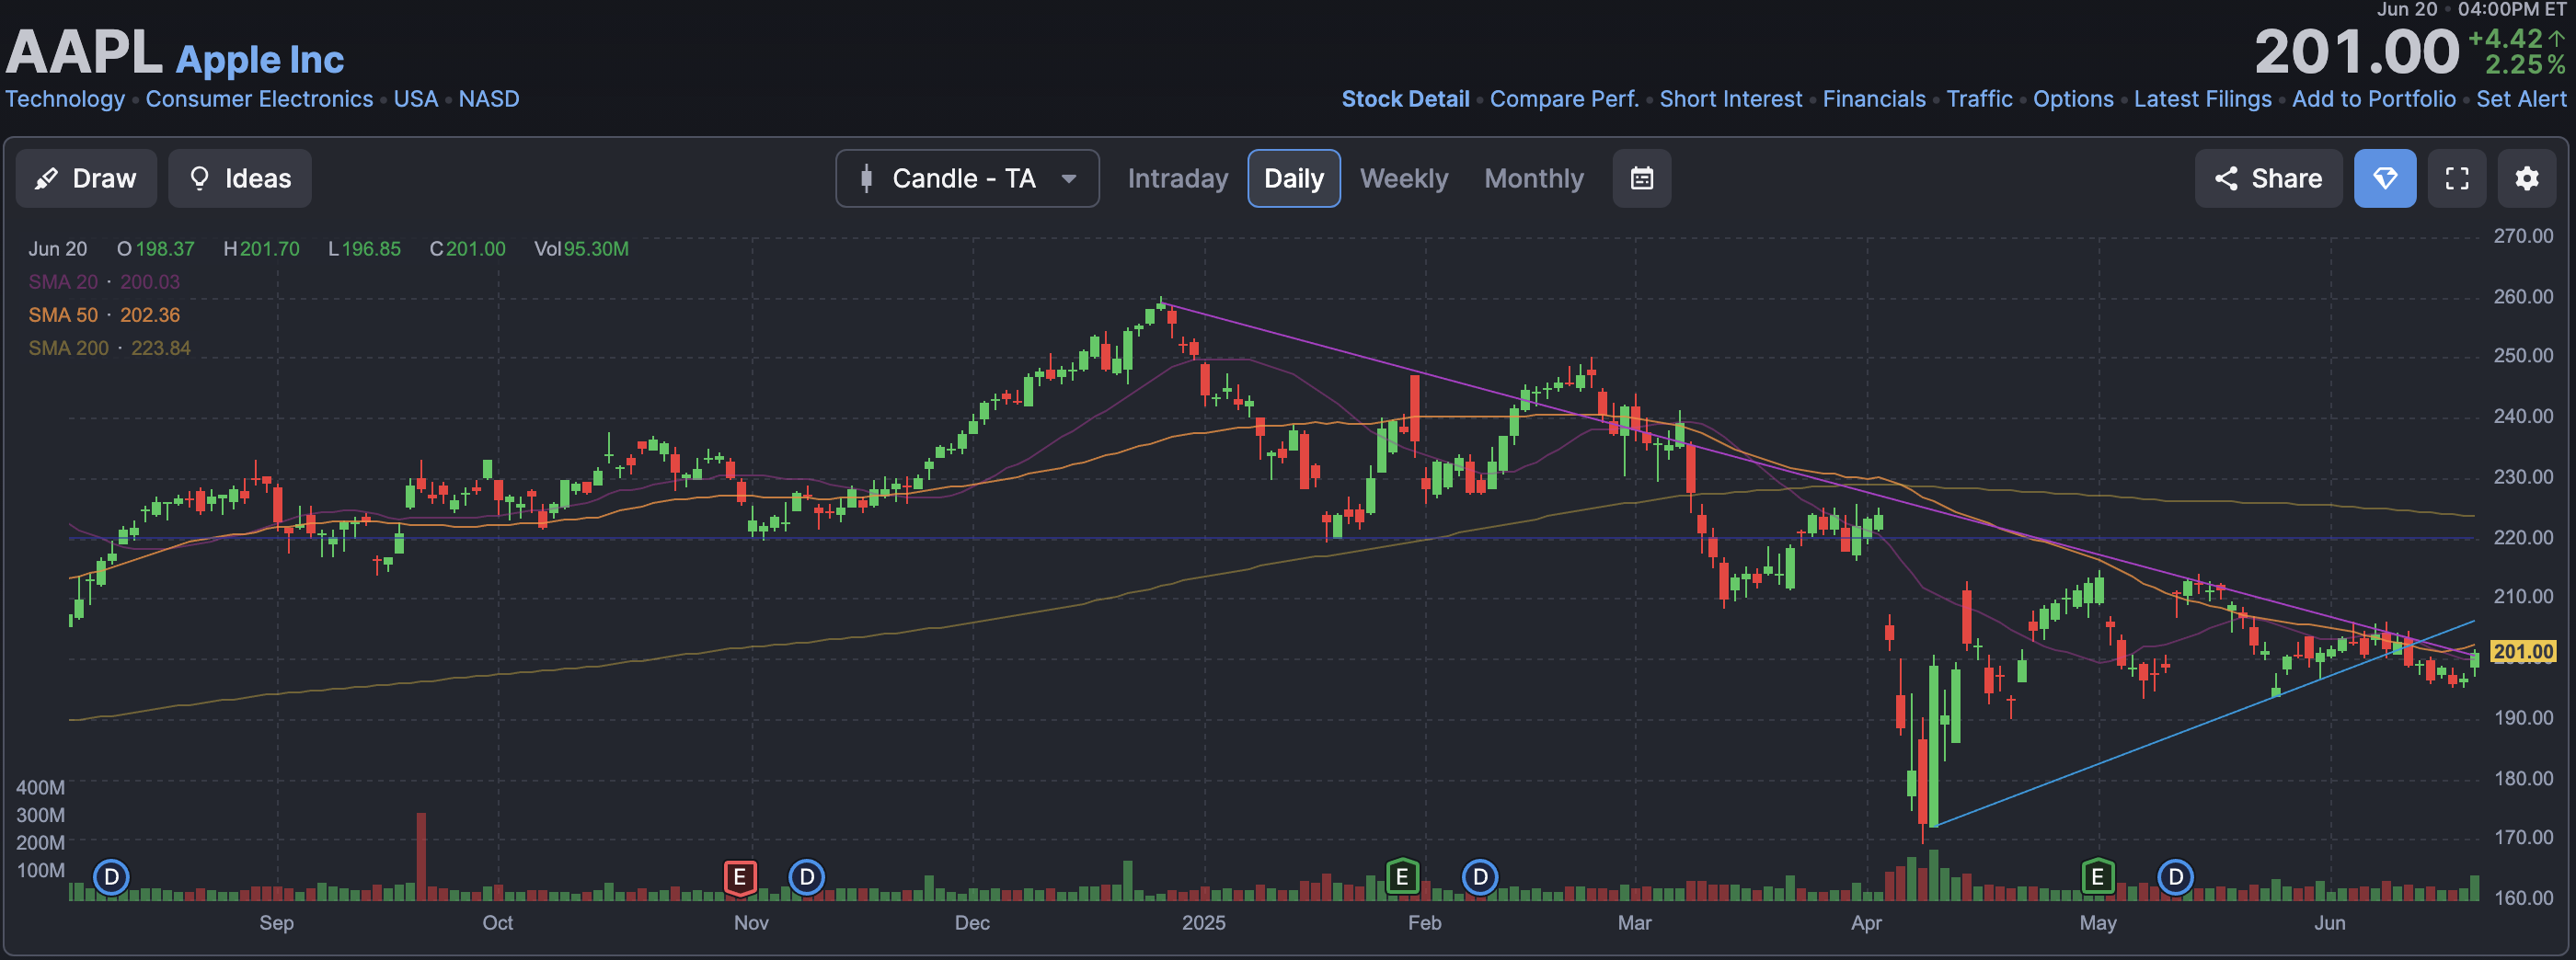
Task: Click the red earnings E marker before November
Action: [x=740, y=878]
